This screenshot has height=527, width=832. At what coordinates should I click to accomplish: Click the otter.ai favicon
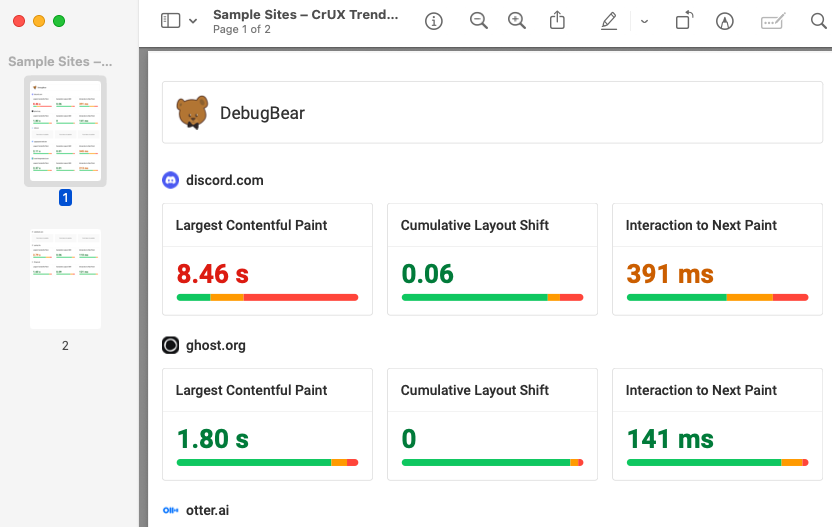click(x=170, y=511)
